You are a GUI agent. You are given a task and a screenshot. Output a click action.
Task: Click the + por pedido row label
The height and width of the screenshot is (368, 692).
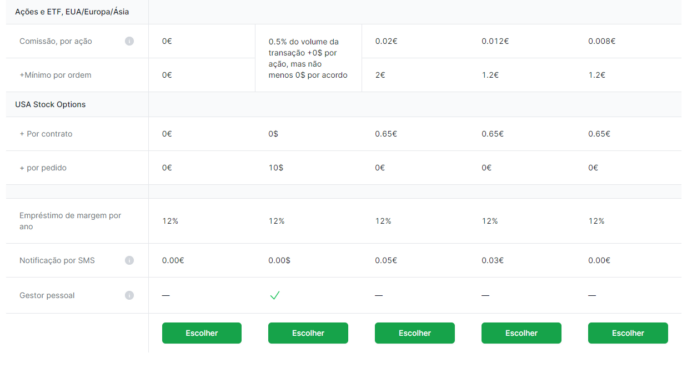click(43, 168)
